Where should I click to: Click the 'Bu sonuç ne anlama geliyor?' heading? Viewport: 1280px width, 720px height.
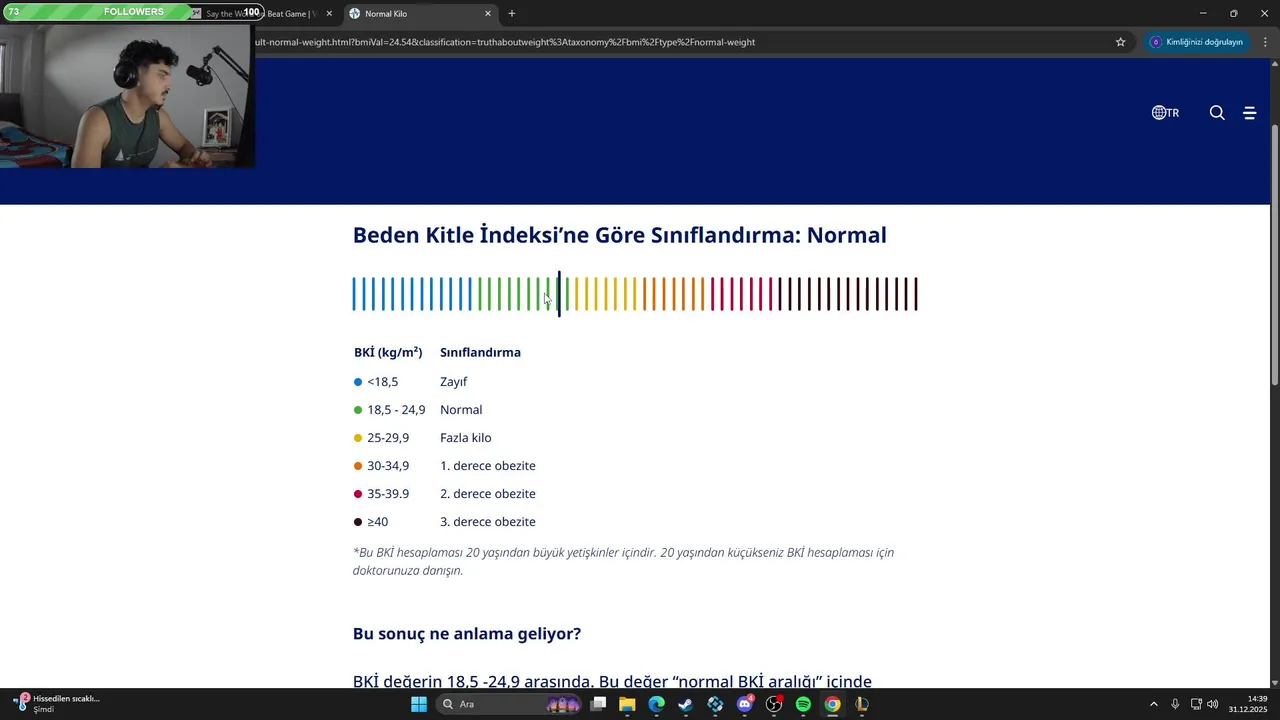tap(467, 634)
